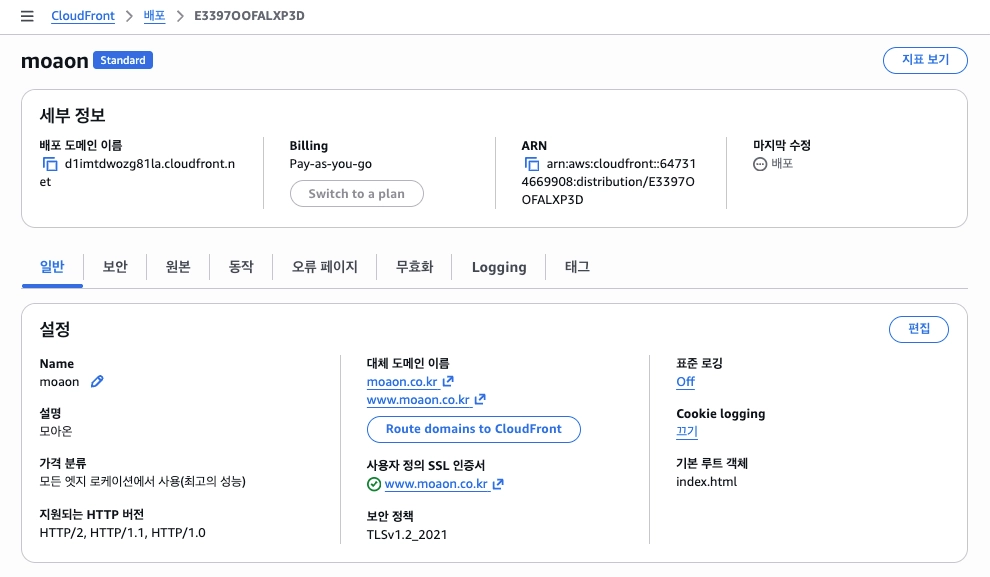Open the 동작 tab
Viewport: 990px width, 577px height.
click(241, 267)
